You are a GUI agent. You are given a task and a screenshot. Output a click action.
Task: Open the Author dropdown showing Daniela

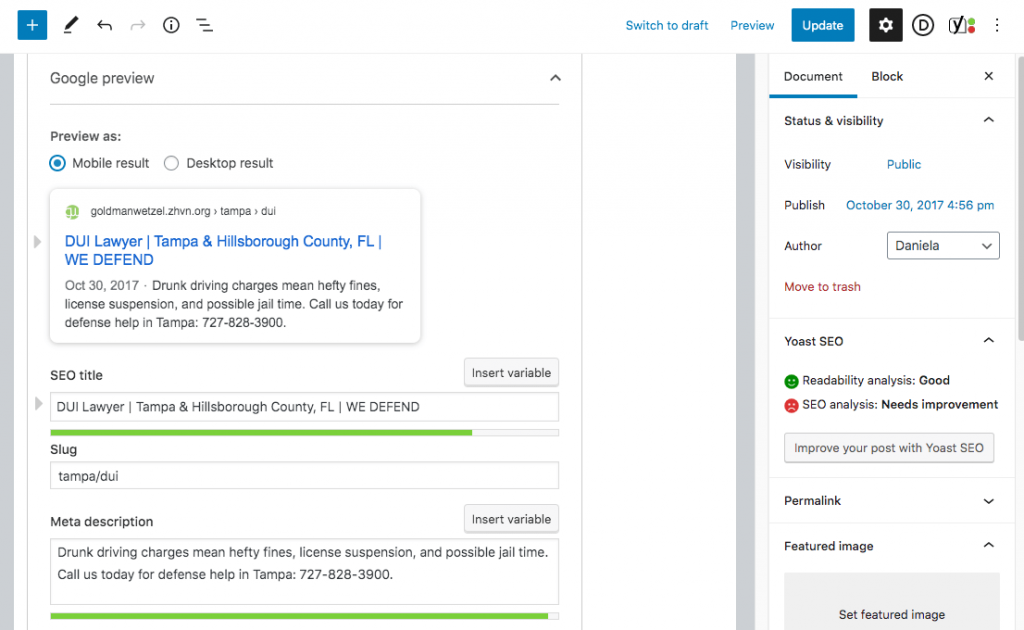point(943,245)
